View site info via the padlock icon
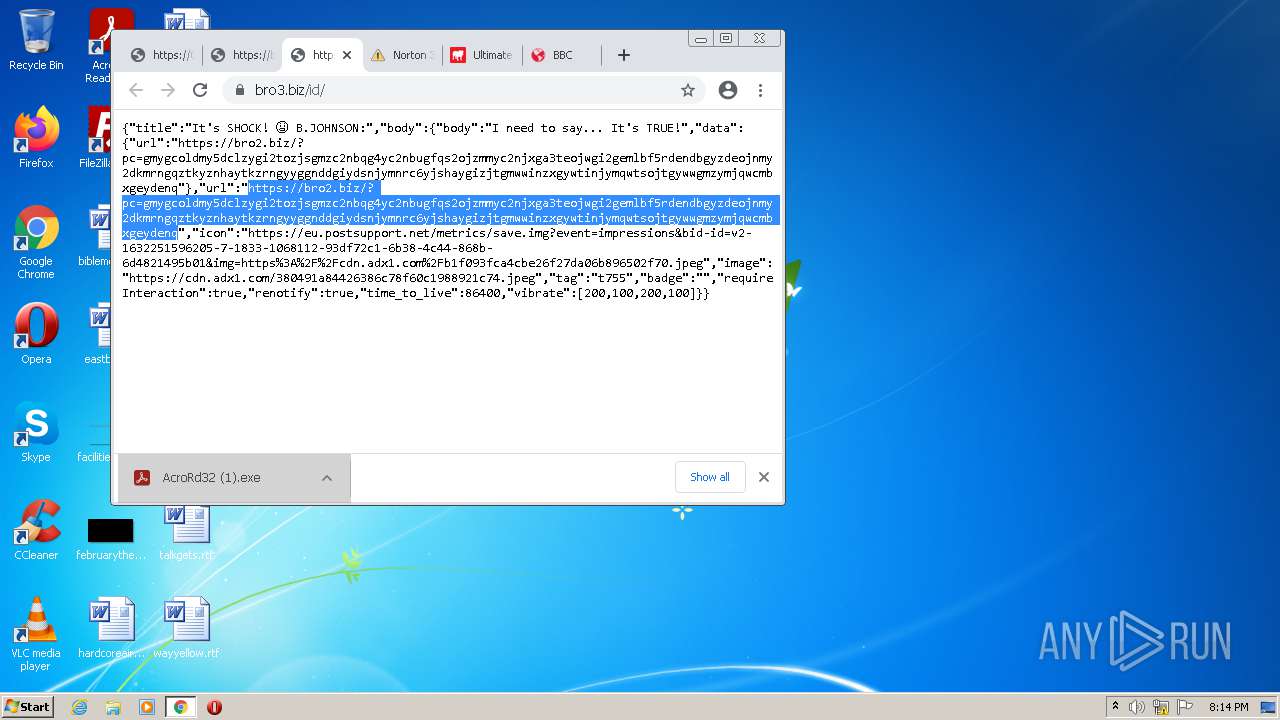 239,90
